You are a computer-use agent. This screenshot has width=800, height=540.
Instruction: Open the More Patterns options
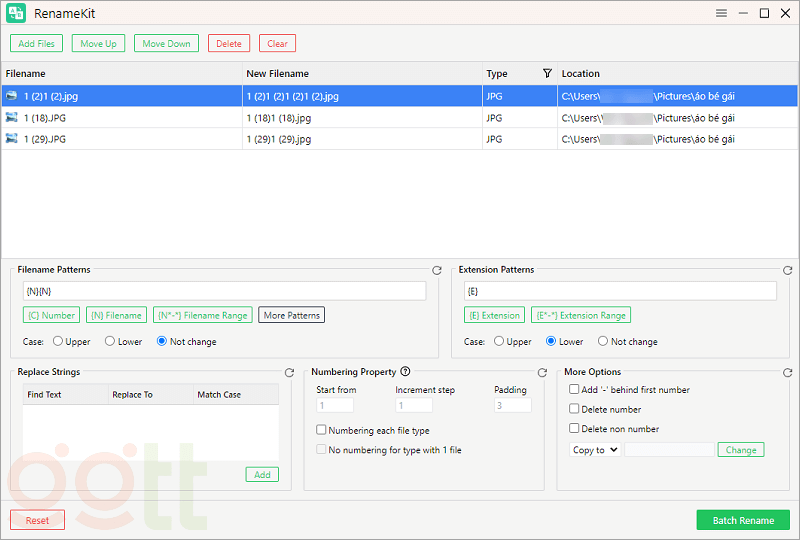pyautogui.click(x=291, y=315)
